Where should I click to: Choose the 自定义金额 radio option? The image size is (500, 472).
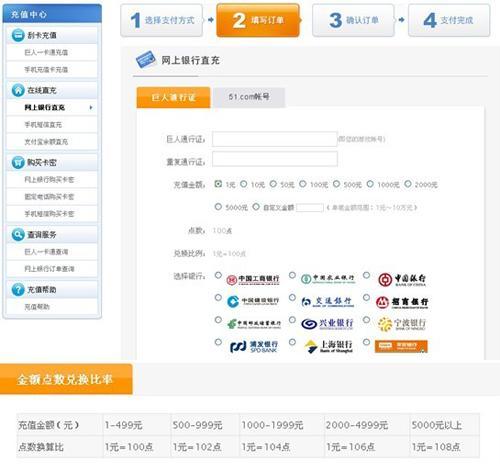coord(256,207)
